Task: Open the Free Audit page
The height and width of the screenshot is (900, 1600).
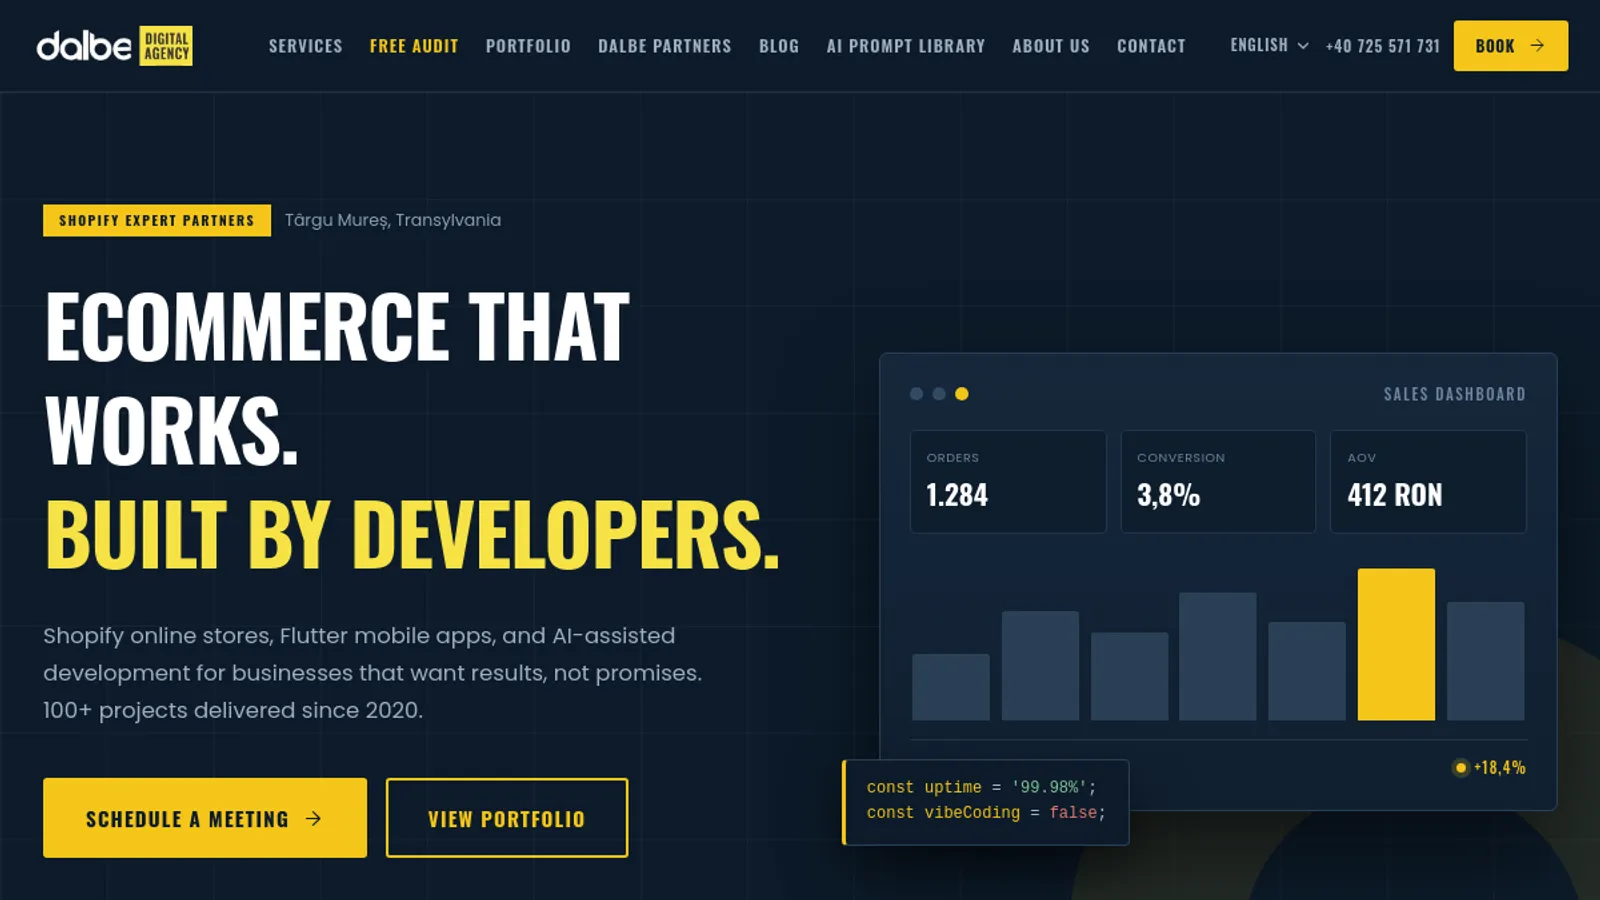Action: (x=414, y=46)
